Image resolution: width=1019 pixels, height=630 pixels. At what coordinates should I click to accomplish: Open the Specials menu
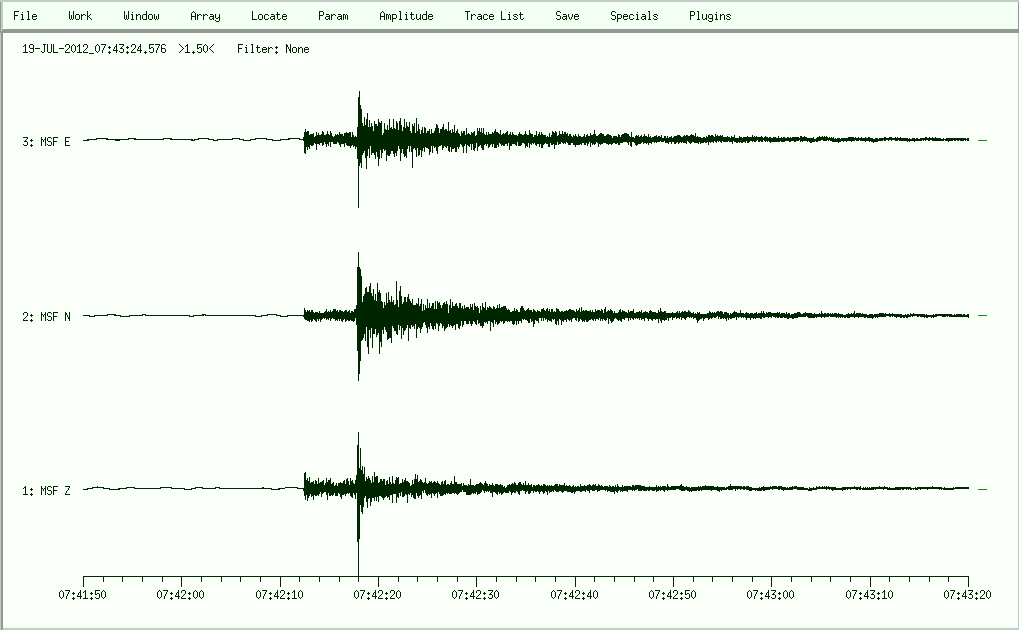634,16
